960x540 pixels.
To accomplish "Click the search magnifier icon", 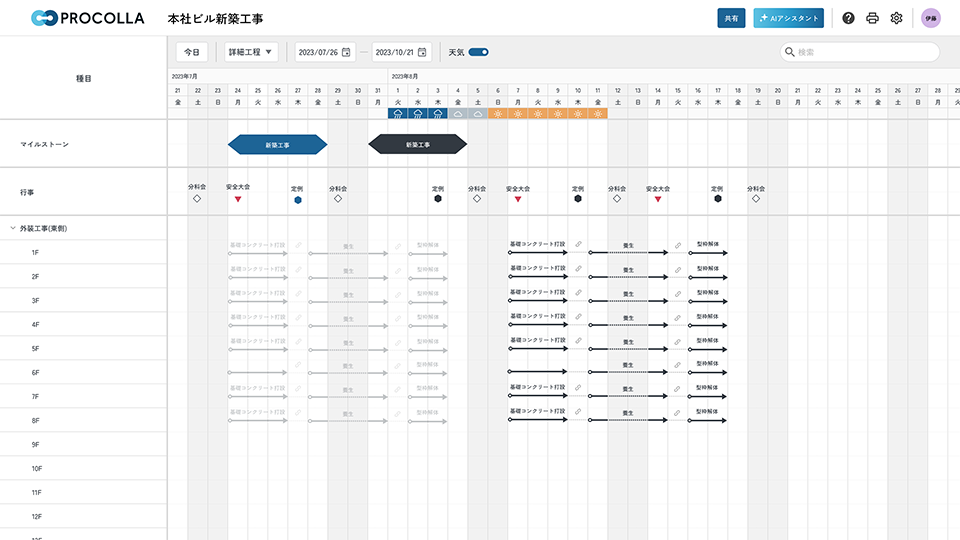I will tap(790, 52).
